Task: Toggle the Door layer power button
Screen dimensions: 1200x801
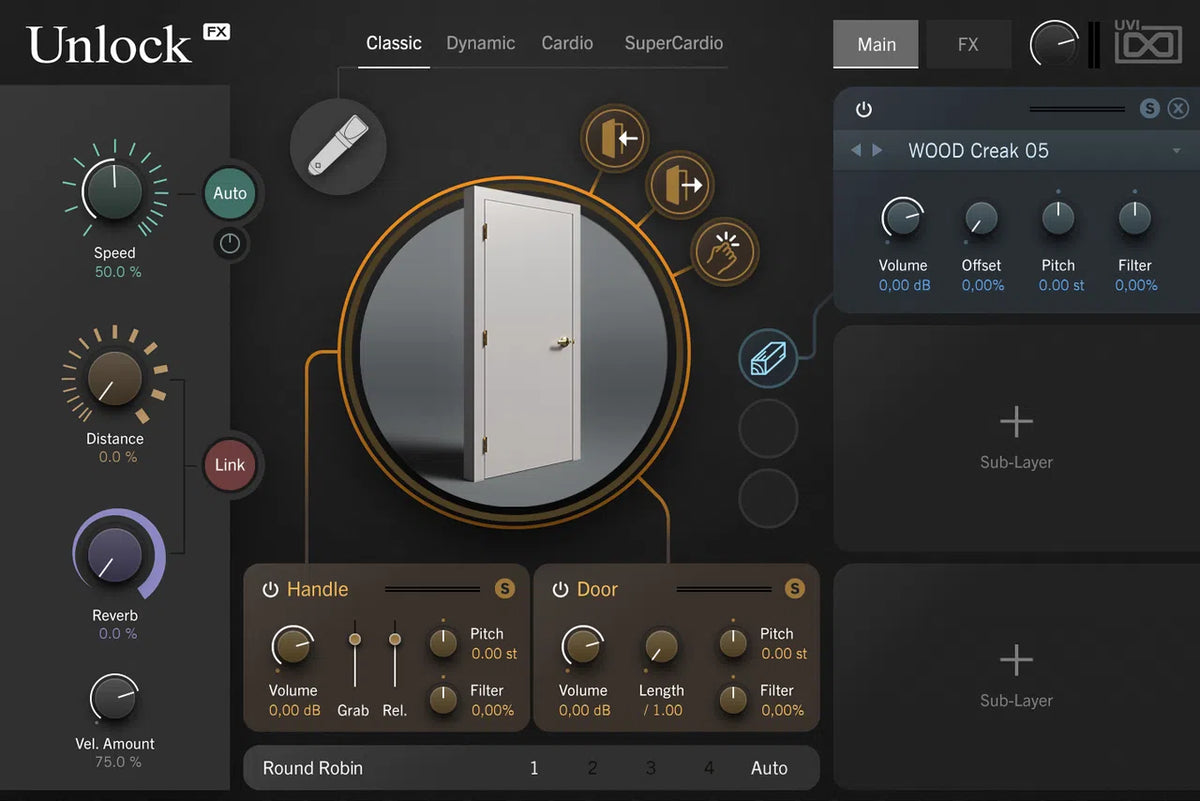Action: click(560, 590)
